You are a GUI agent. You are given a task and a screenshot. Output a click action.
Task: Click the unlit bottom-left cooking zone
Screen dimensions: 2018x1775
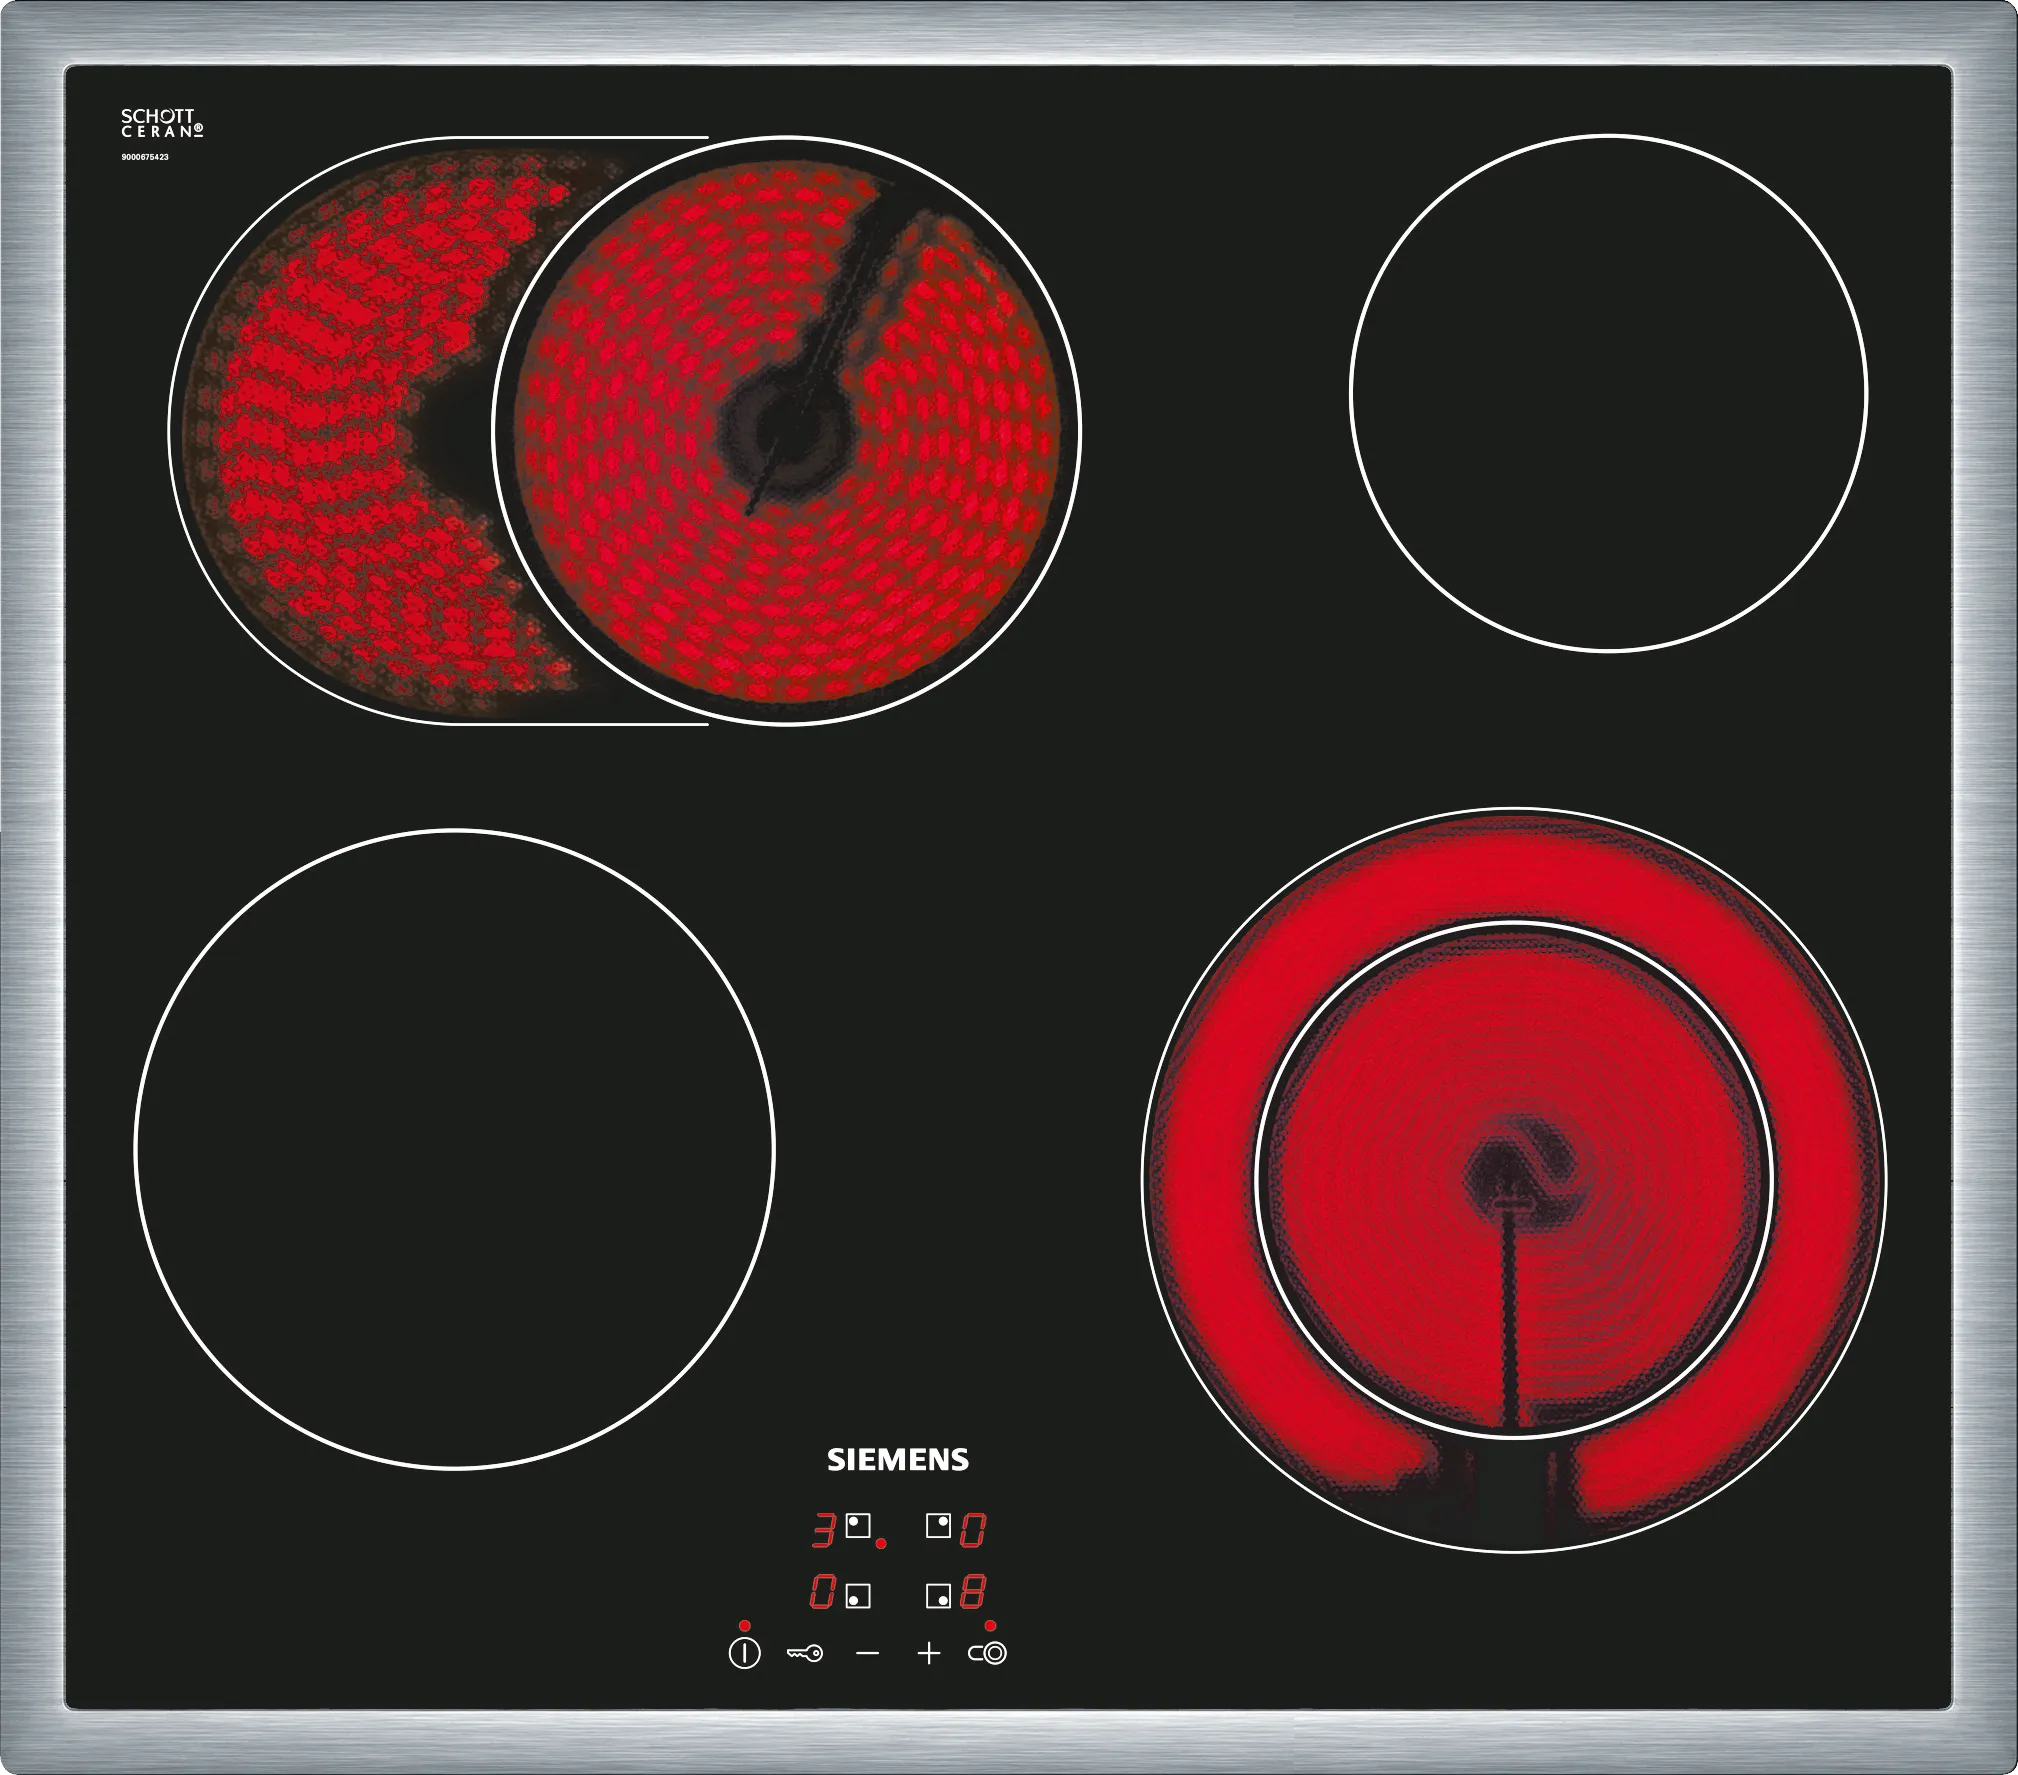pos(454,1149)
